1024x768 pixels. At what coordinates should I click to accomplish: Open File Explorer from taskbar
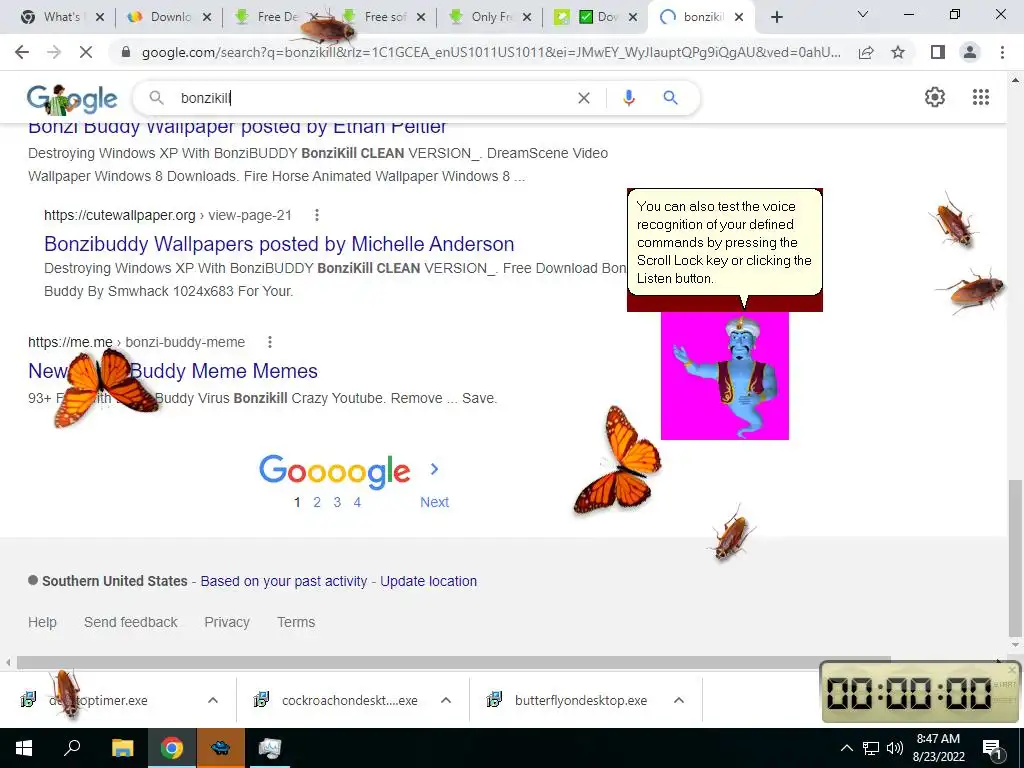tap(122, 748)
